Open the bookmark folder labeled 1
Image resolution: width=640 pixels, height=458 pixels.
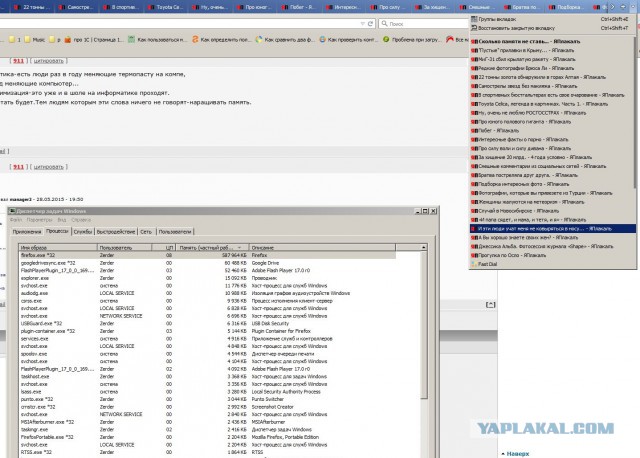[15, 40]
